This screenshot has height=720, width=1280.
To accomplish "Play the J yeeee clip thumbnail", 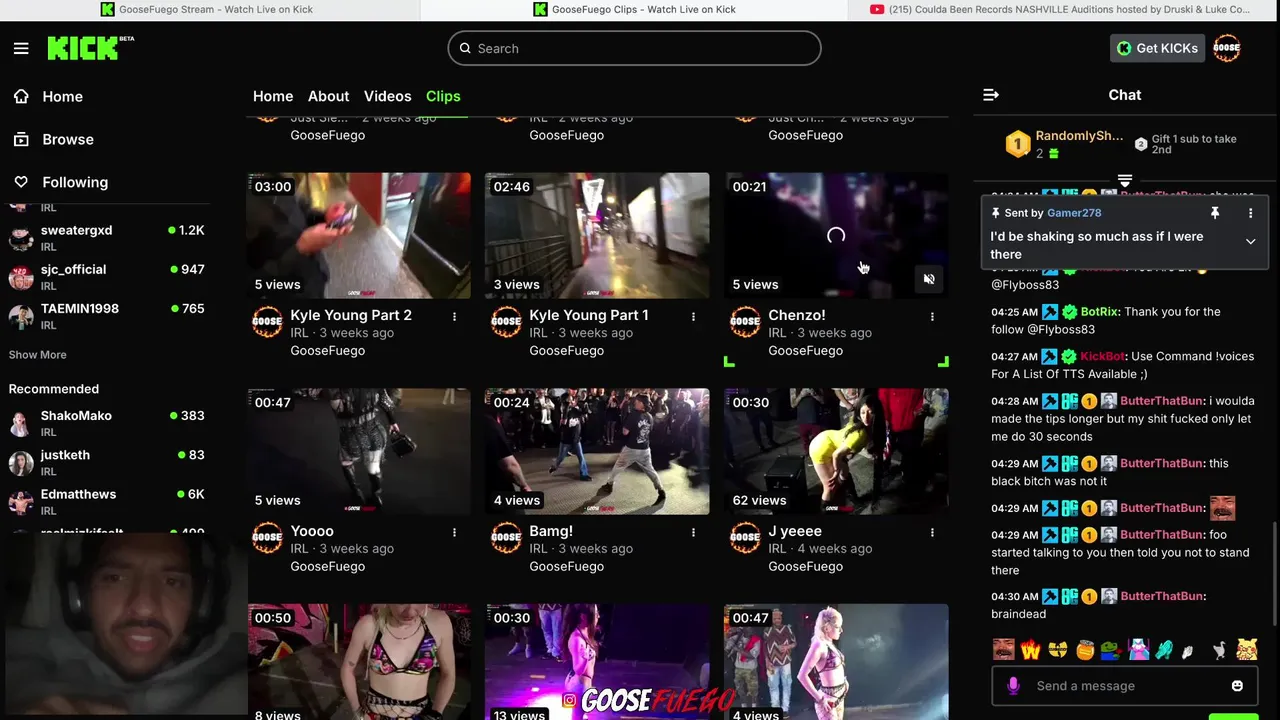I will click(x=836, y=451).
